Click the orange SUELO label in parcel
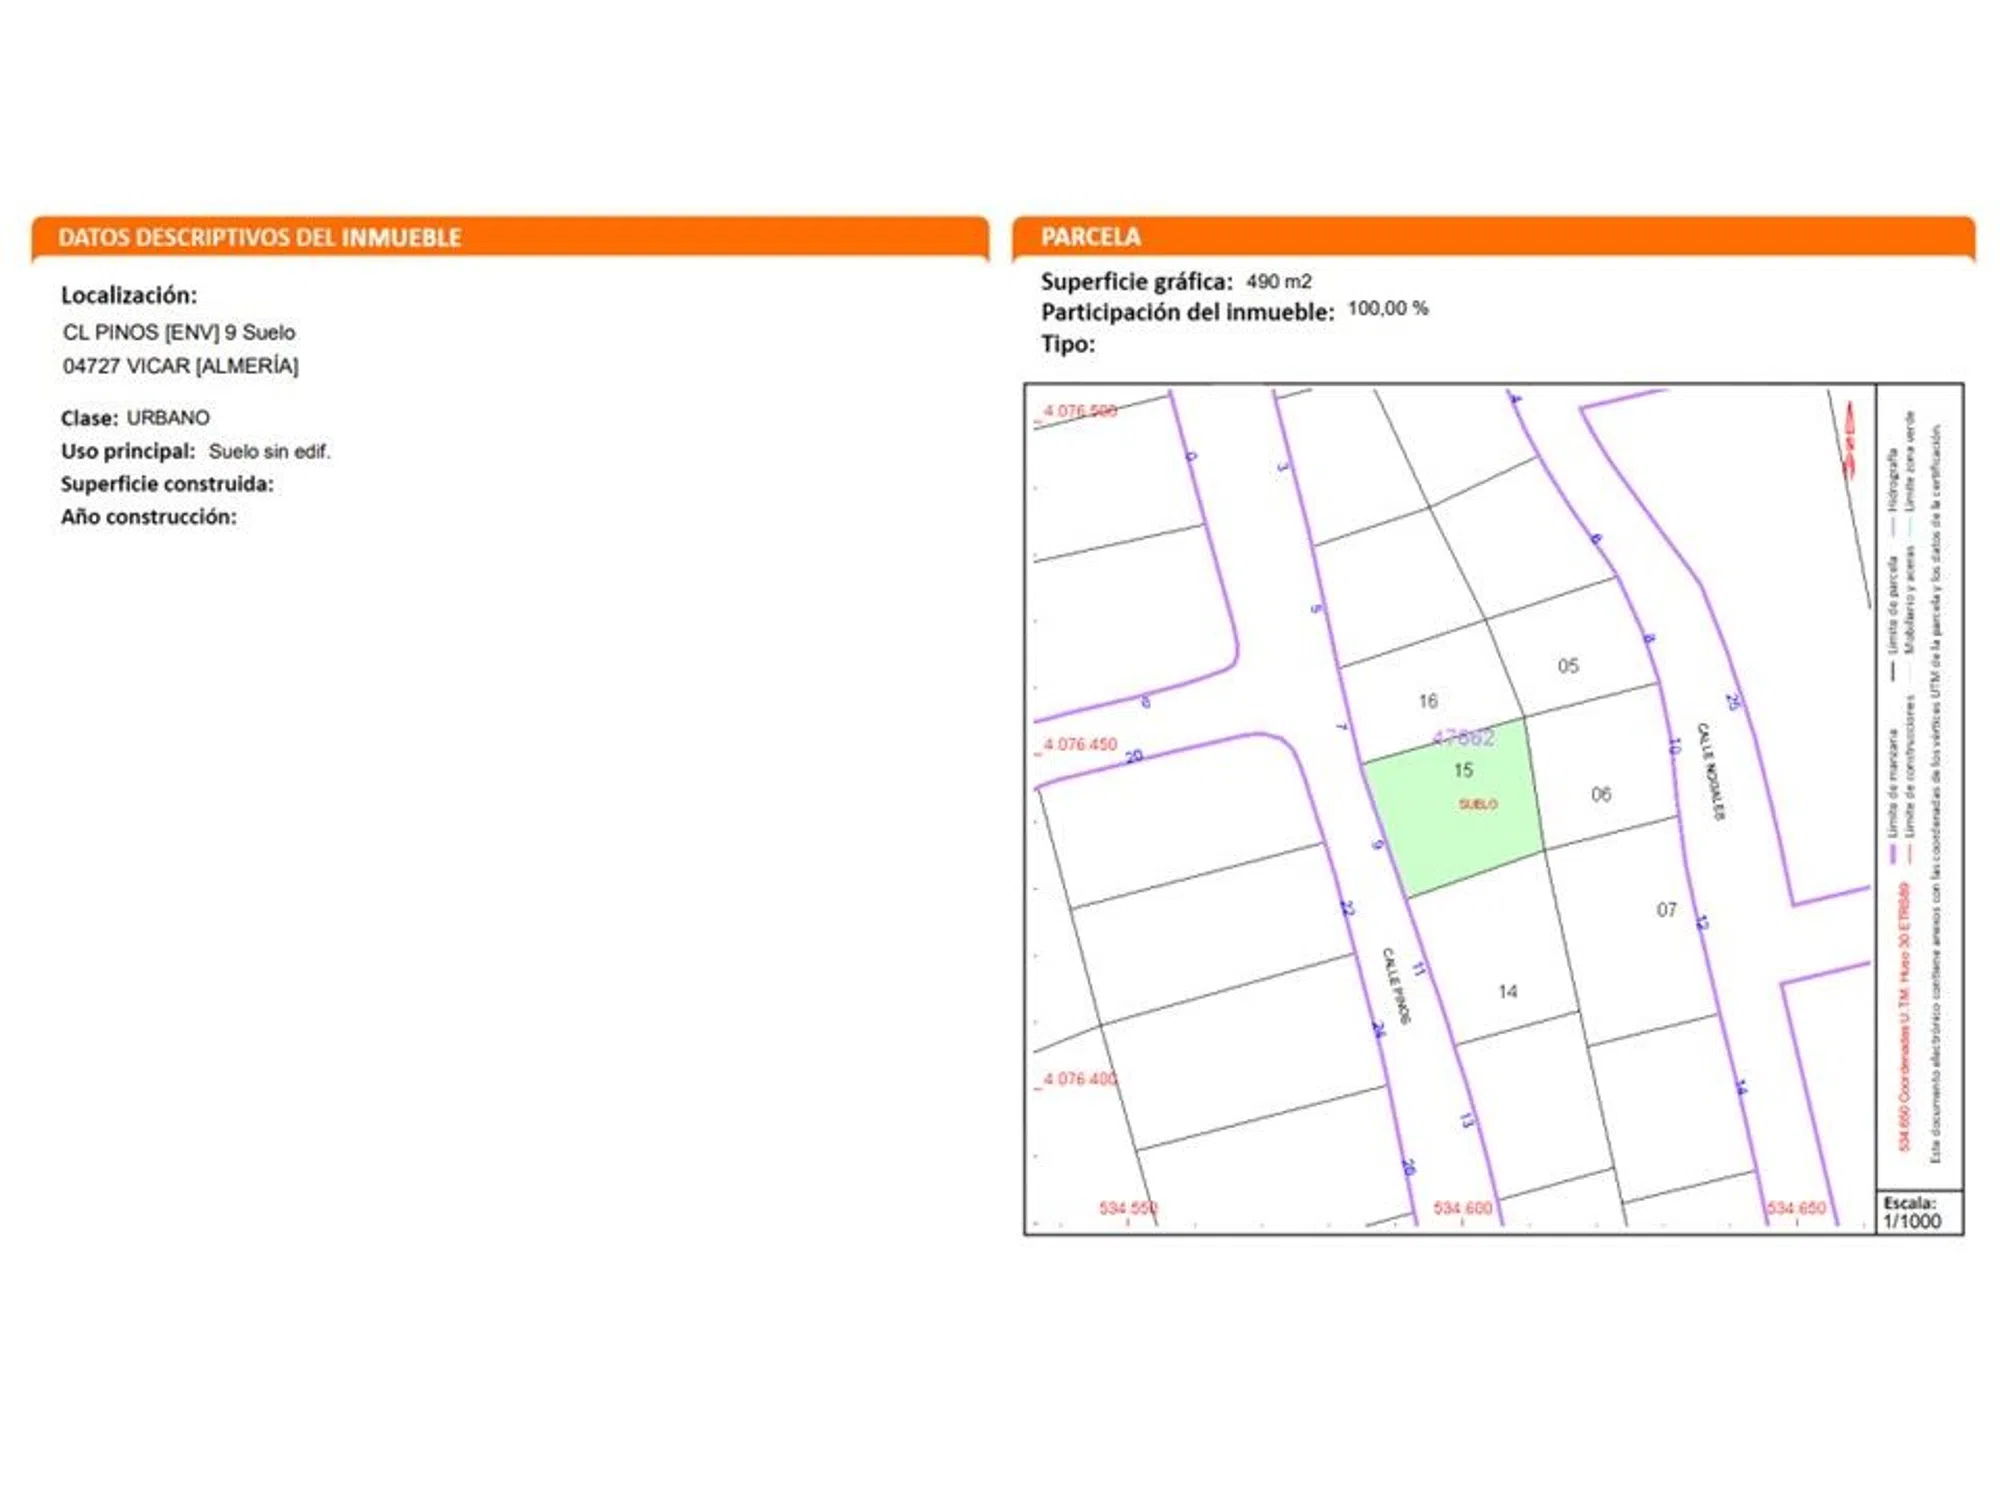The image size is (2000, 1500). point(1478,804)
